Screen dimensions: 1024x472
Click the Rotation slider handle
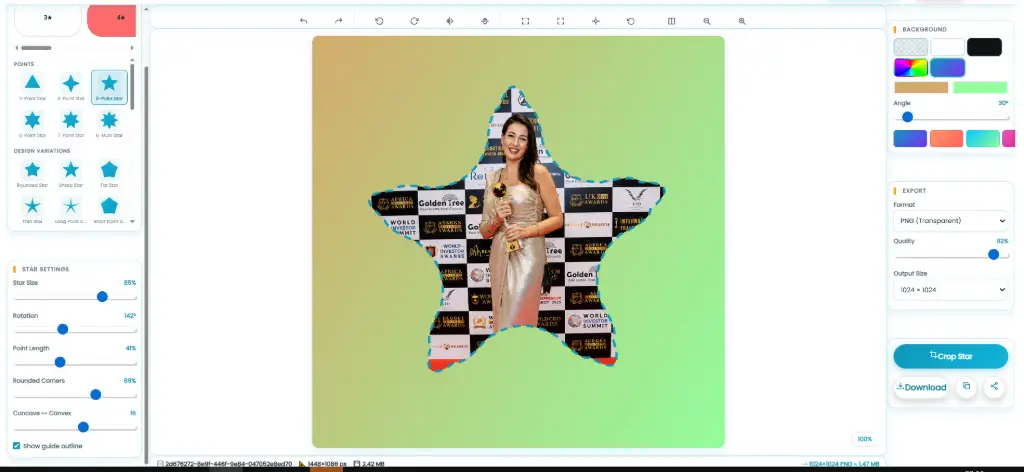click(x=63, y=329)
